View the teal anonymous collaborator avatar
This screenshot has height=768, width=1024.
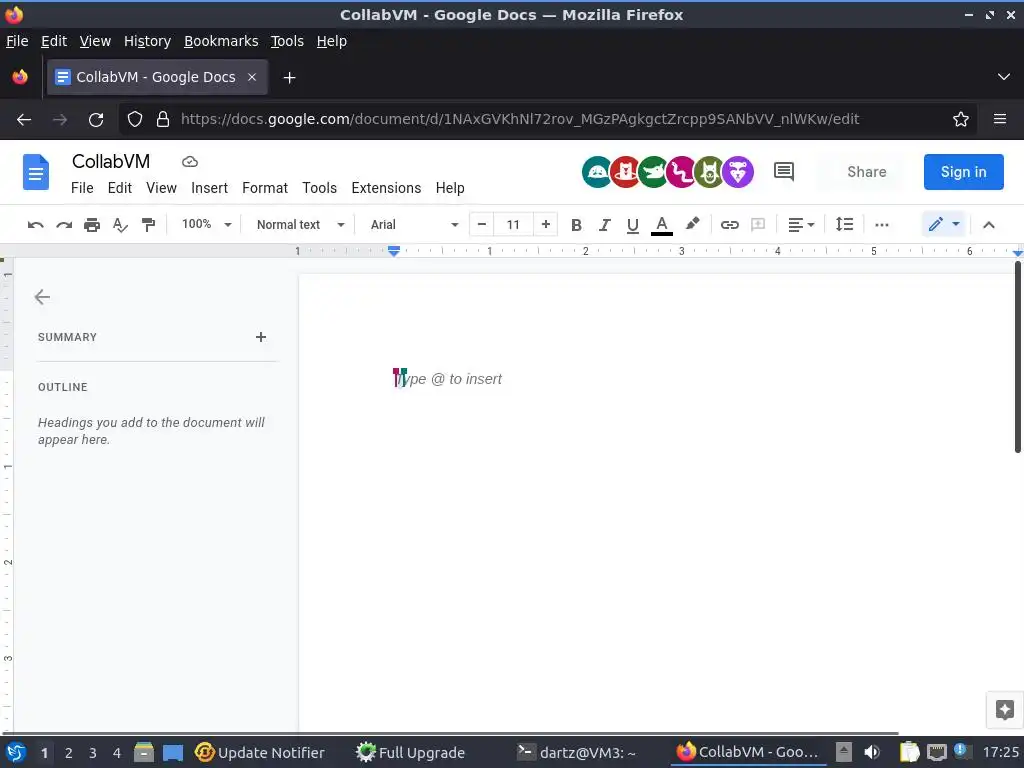point(596,172)
